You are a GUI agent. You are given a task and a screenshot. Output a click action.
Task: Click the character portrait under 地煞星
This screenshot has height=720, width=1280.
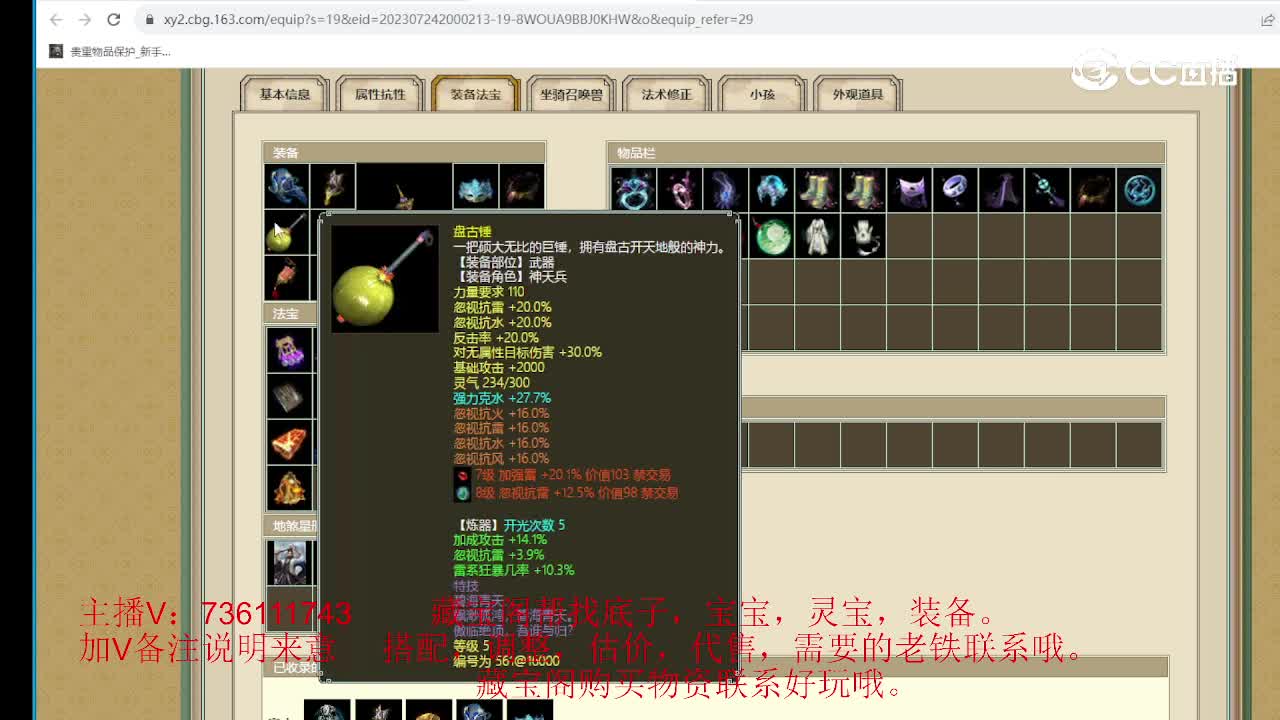coord(290,562)
